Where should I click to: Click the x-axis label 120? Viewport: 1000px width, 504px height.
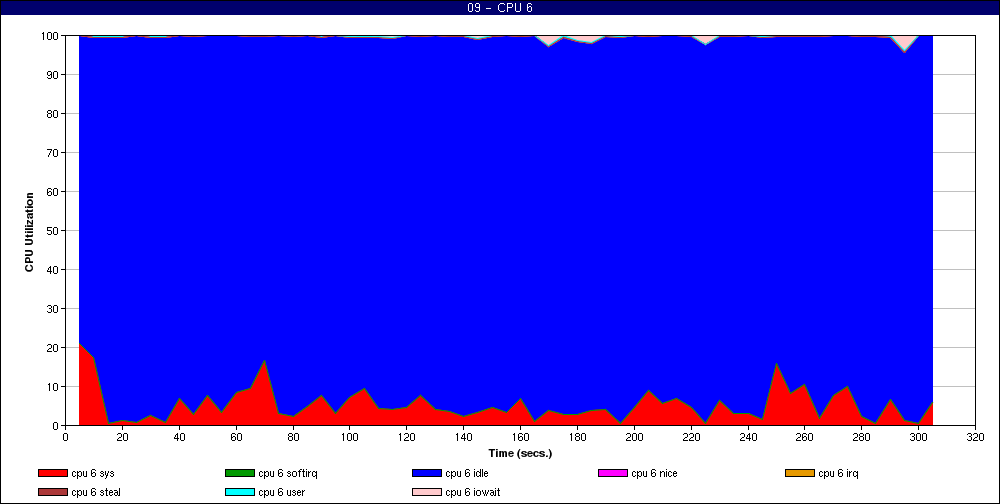click(406, 437)
